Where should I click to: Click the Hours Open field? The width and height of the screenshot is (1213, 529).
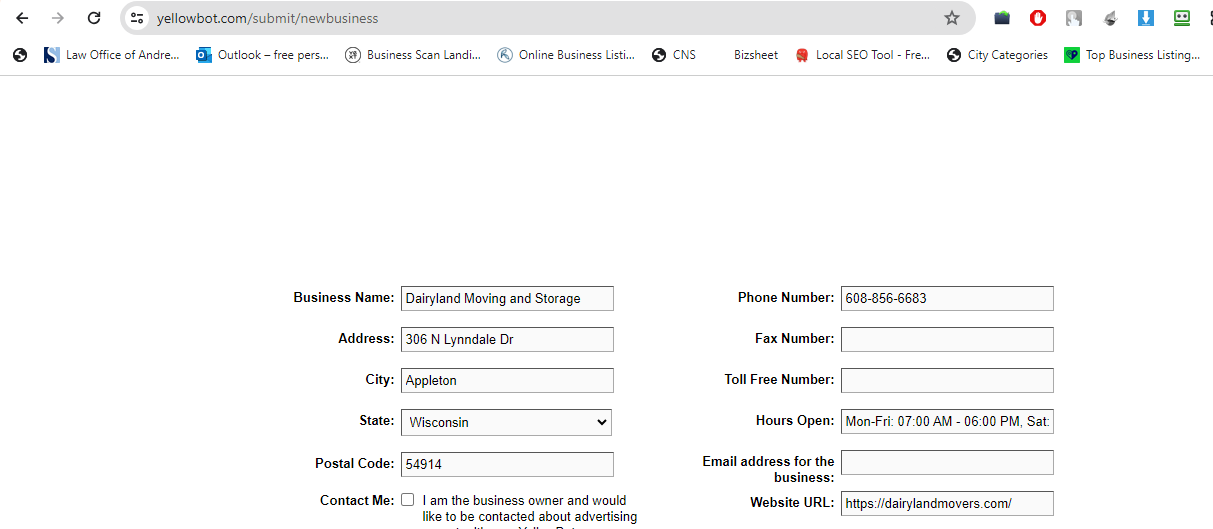tap(947, 421)
